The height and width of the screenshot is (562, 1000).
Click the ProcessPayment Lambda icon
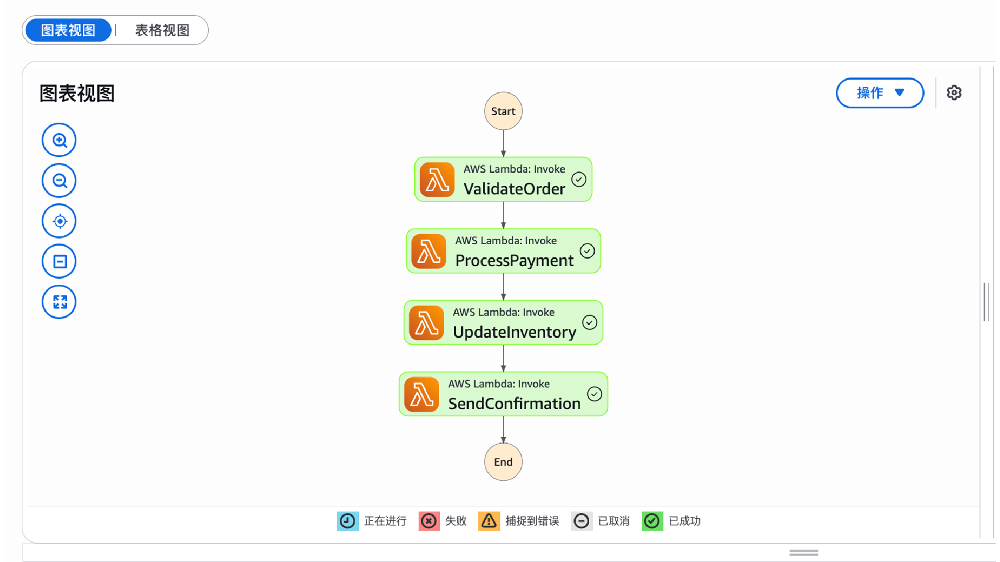coord(429,251)
